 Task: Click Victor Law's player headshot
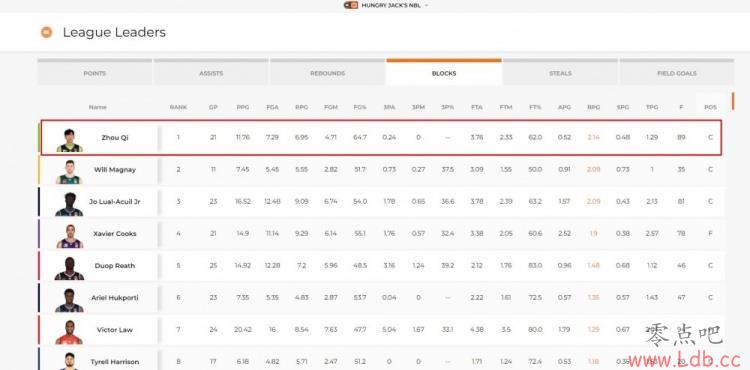[69, 332]
